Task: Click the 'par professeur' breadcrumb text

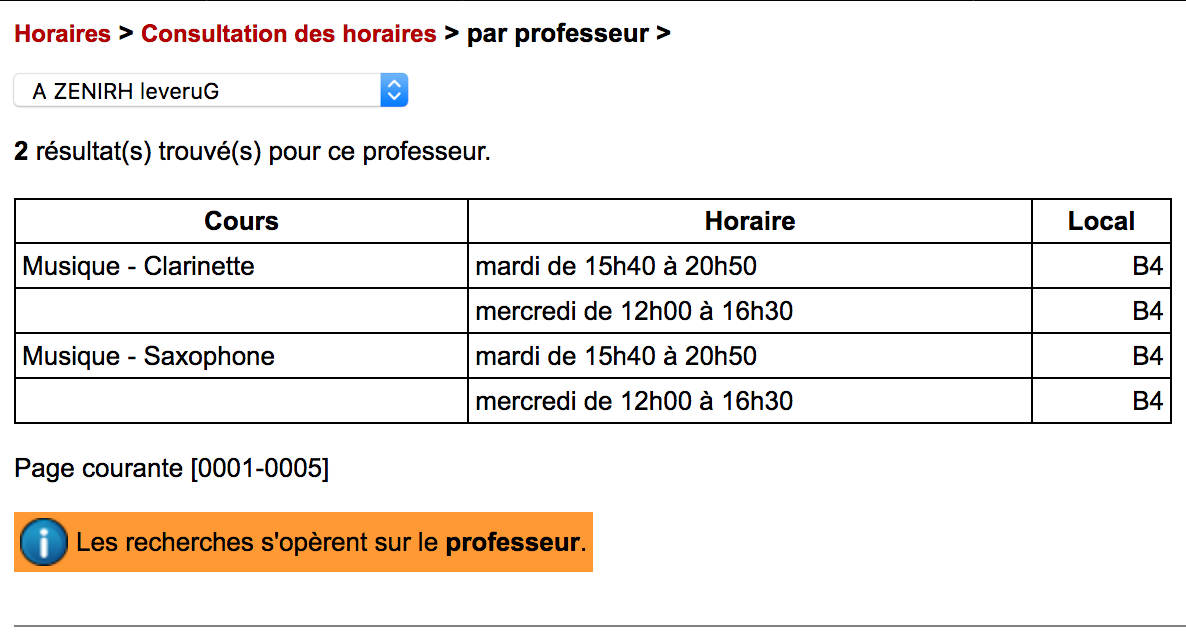Action: point(557,34)
